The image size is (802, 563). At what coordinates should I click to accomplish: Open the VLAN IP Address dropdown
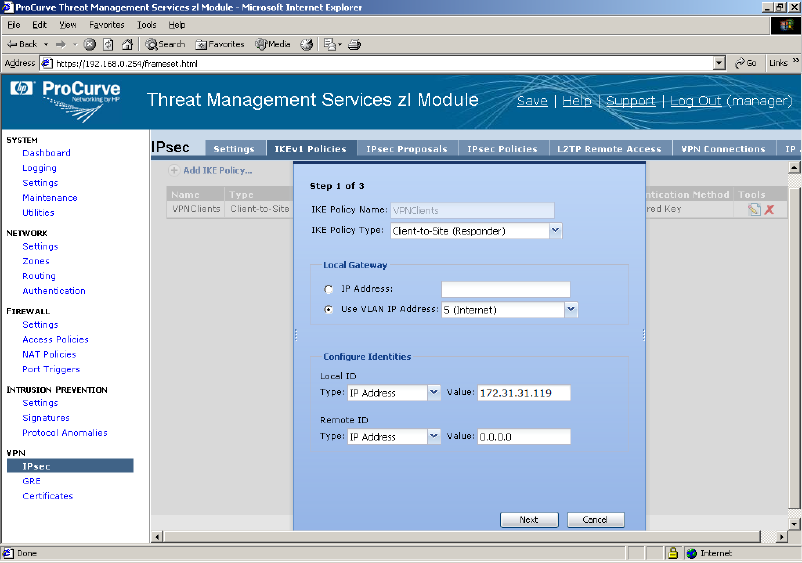coord(571,309)
